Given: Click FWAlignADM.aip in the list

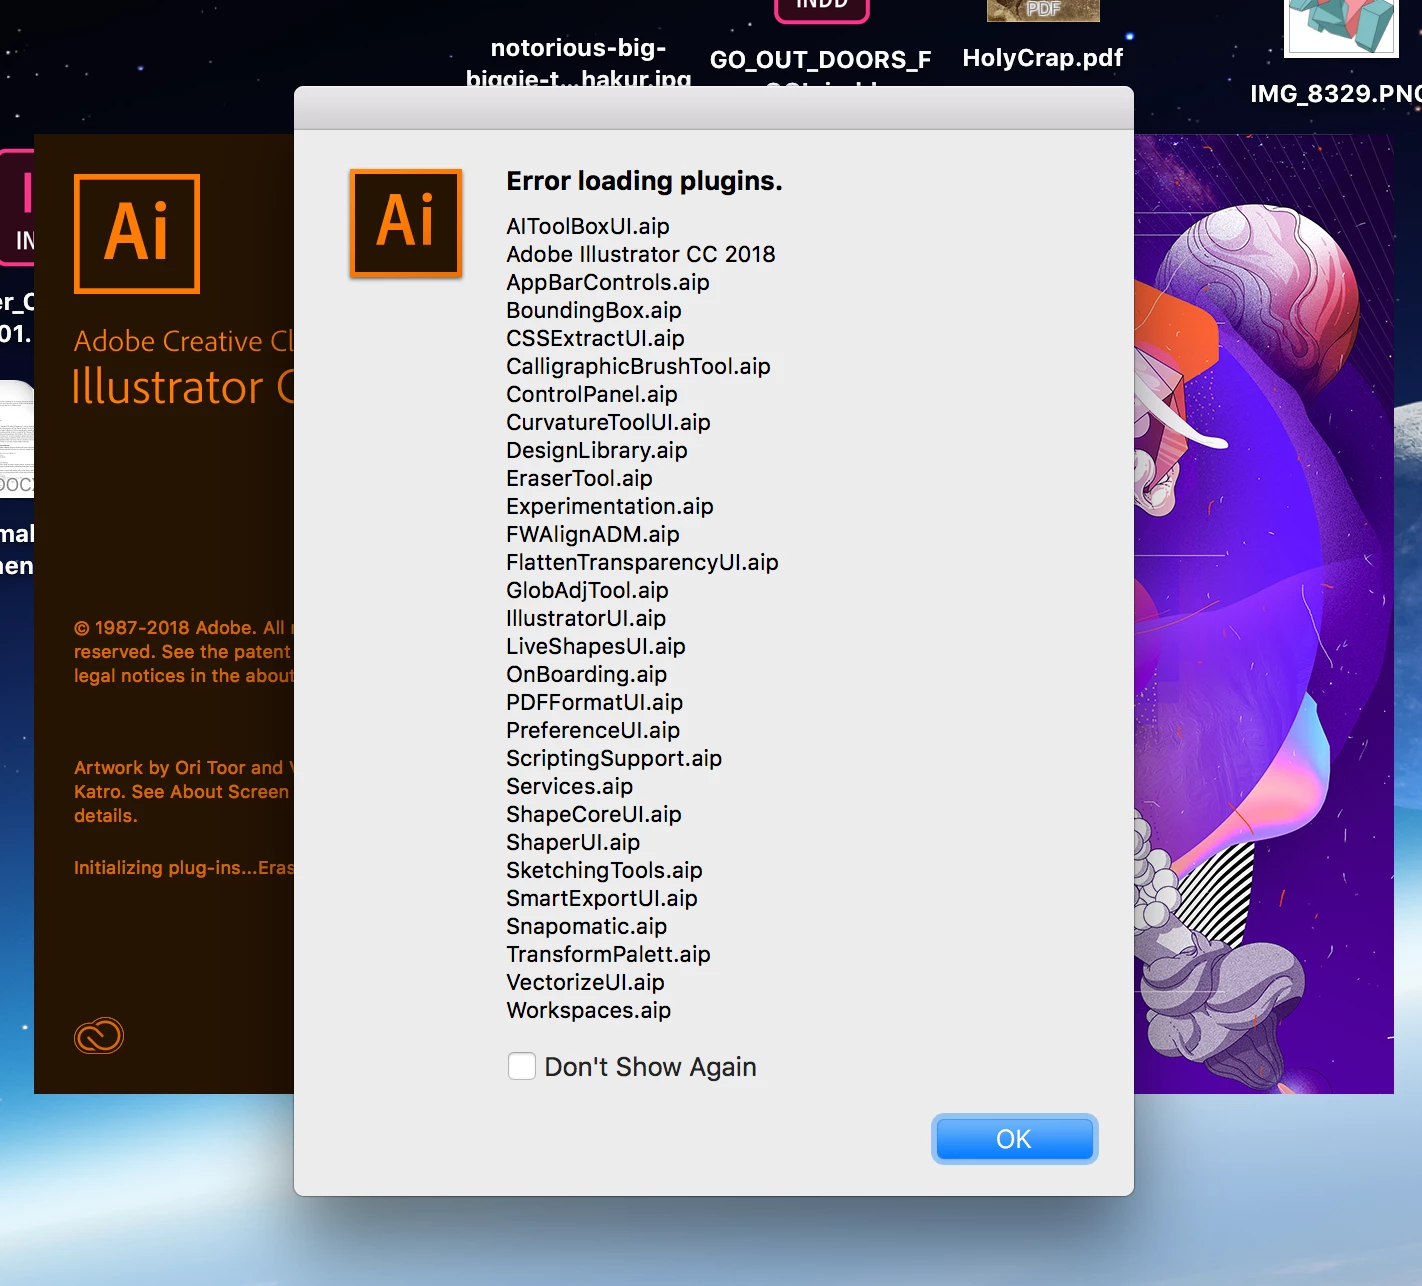Looking at the screenshot, I should point(593,534).
